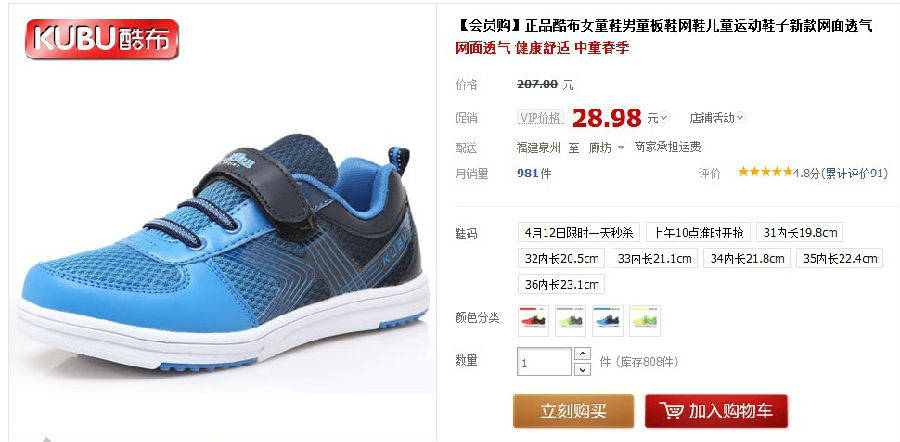This screenshot has height=442, width=900.
Task: Click the shopping cart icon
Action: coord(670,411)
